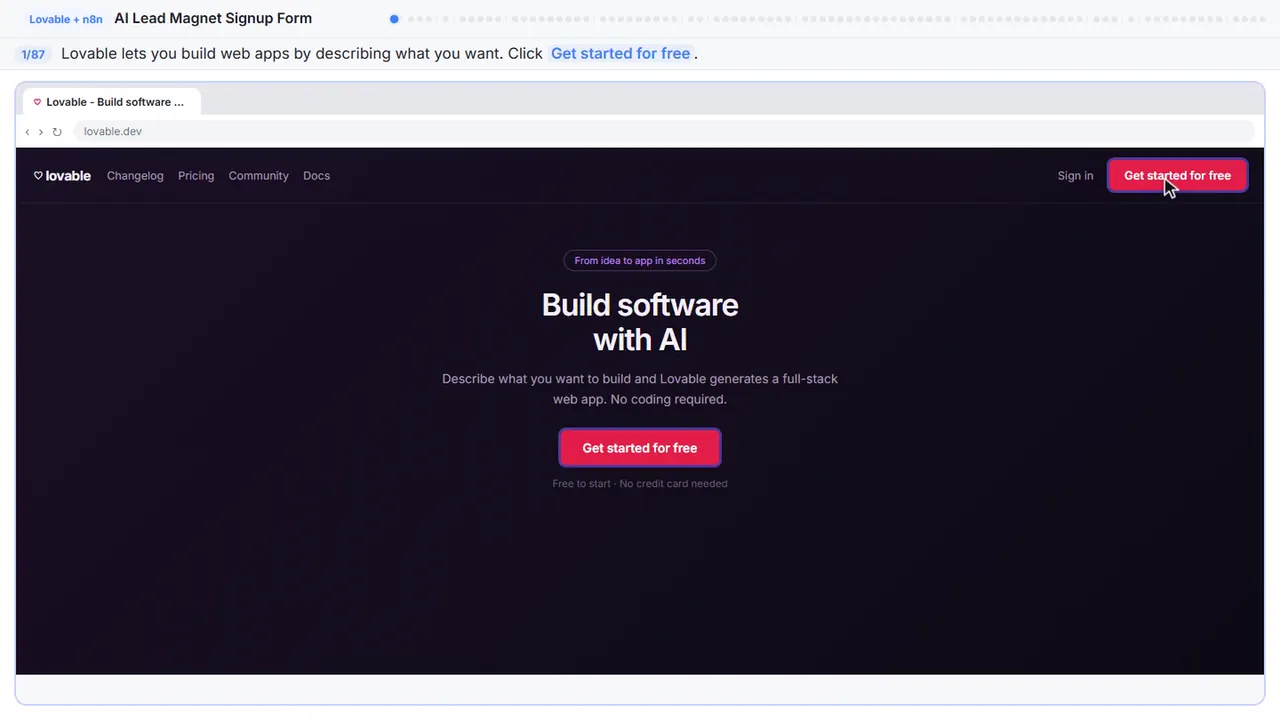
Task: Select the Lovable - Build software browser tab
Action: (x=110, y=102)
